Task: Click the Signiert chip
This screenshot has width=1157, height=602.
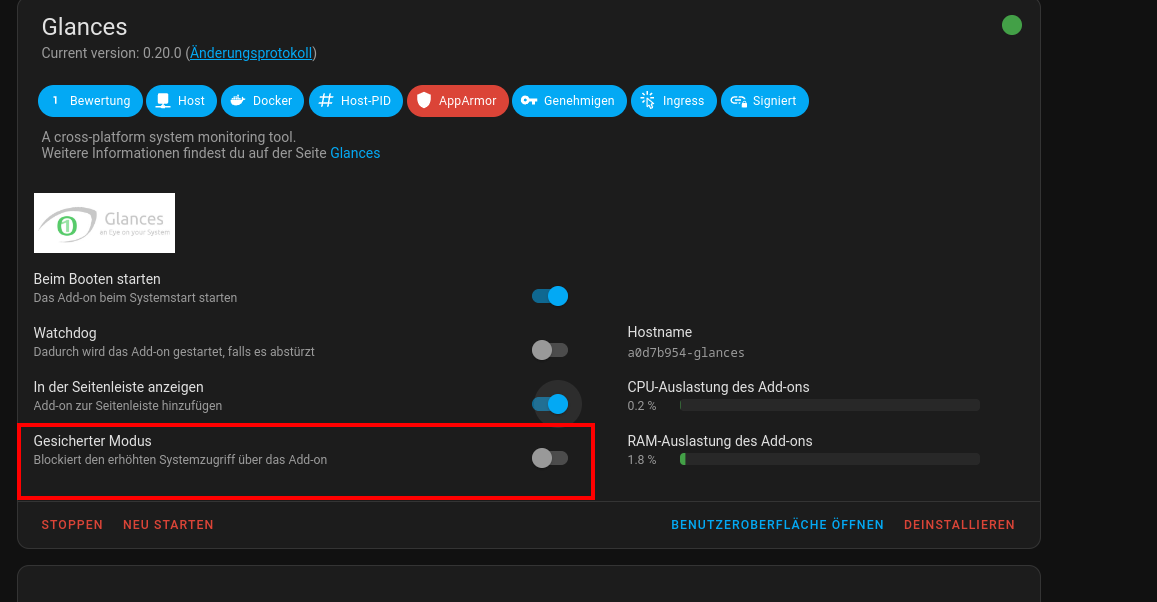Action: click(764, 101)
